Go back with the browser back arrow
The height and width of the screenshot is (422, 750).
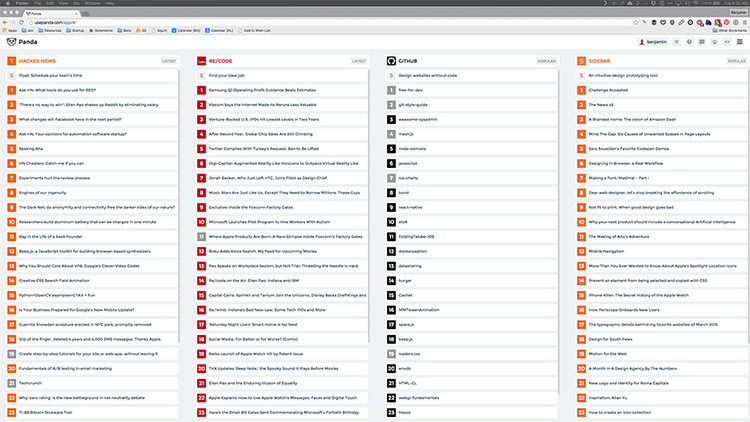[5, 22]
